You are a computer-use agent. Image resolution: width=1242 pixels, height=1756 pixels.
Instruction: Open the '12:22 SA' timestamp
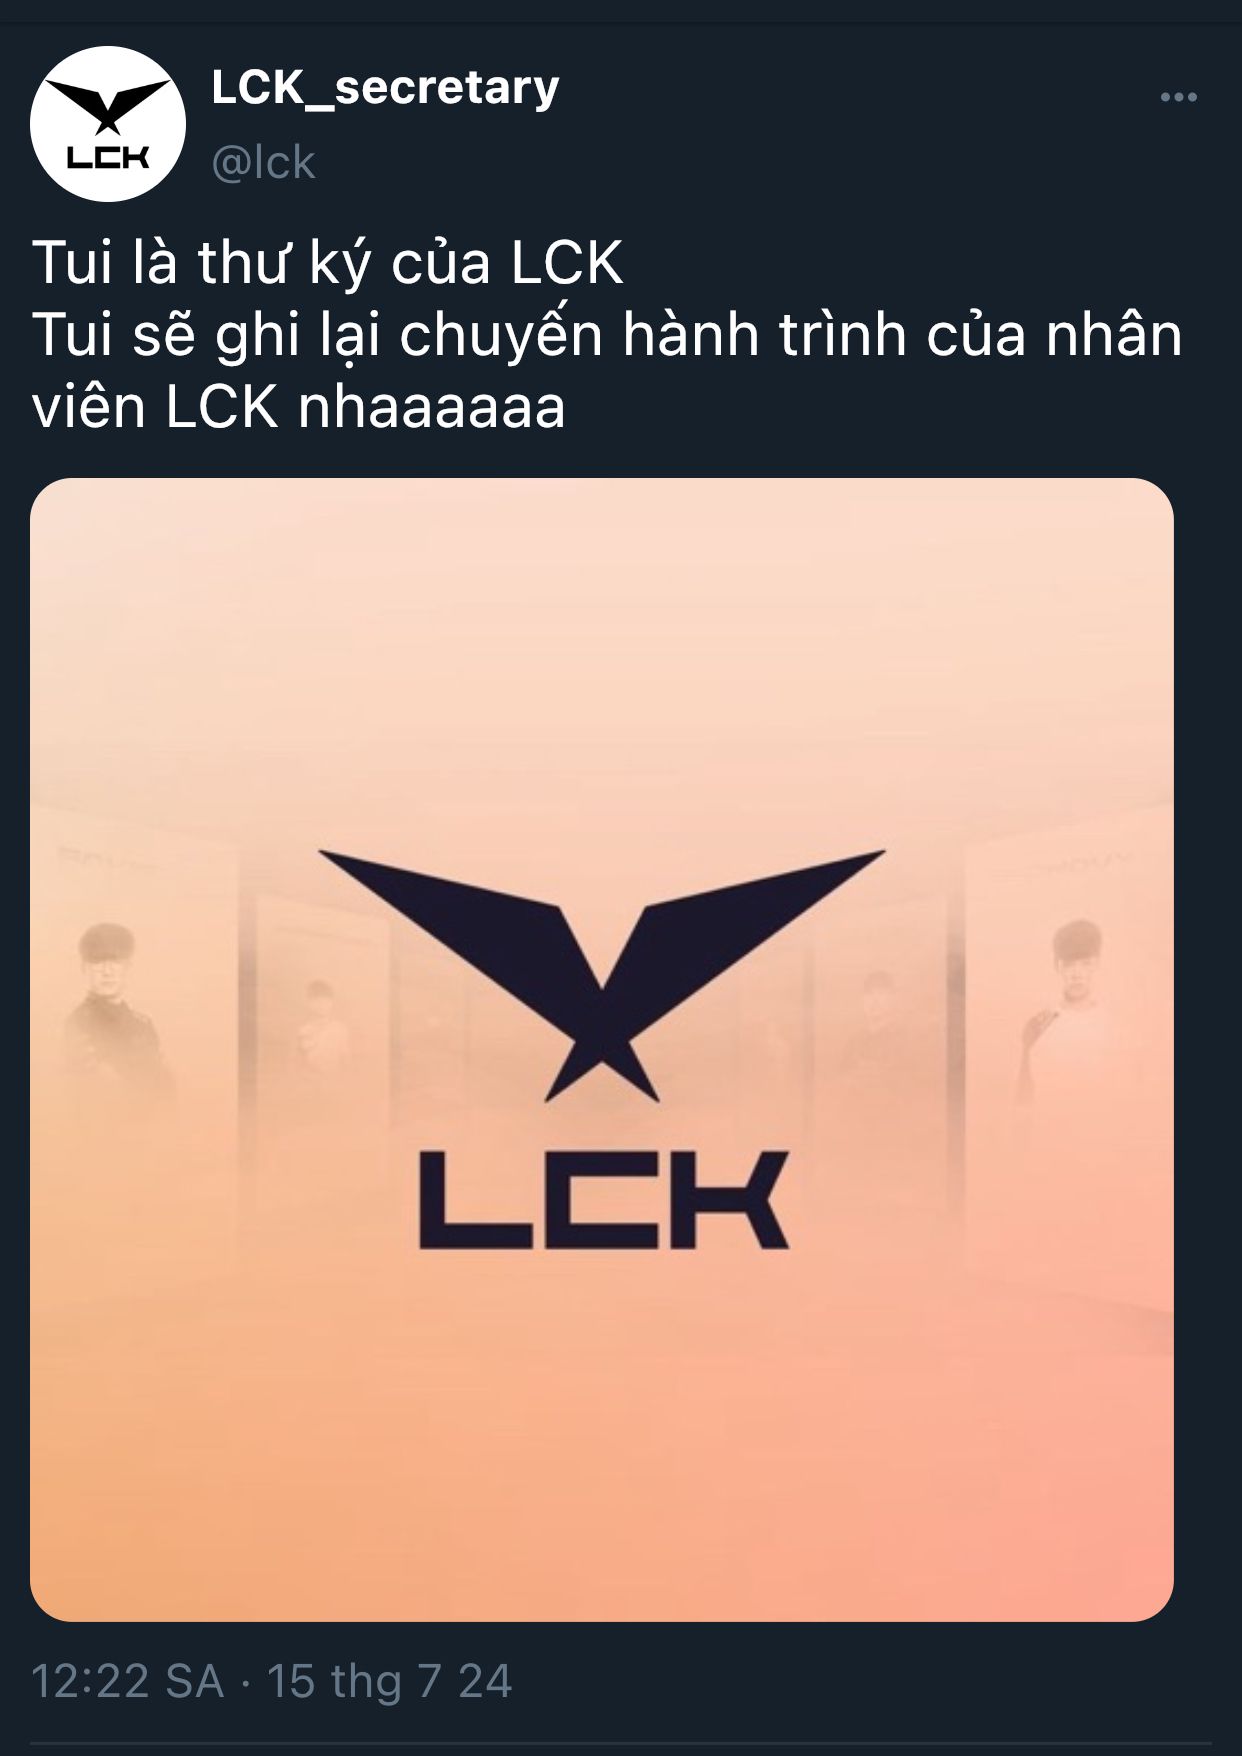pos(128,1681)
